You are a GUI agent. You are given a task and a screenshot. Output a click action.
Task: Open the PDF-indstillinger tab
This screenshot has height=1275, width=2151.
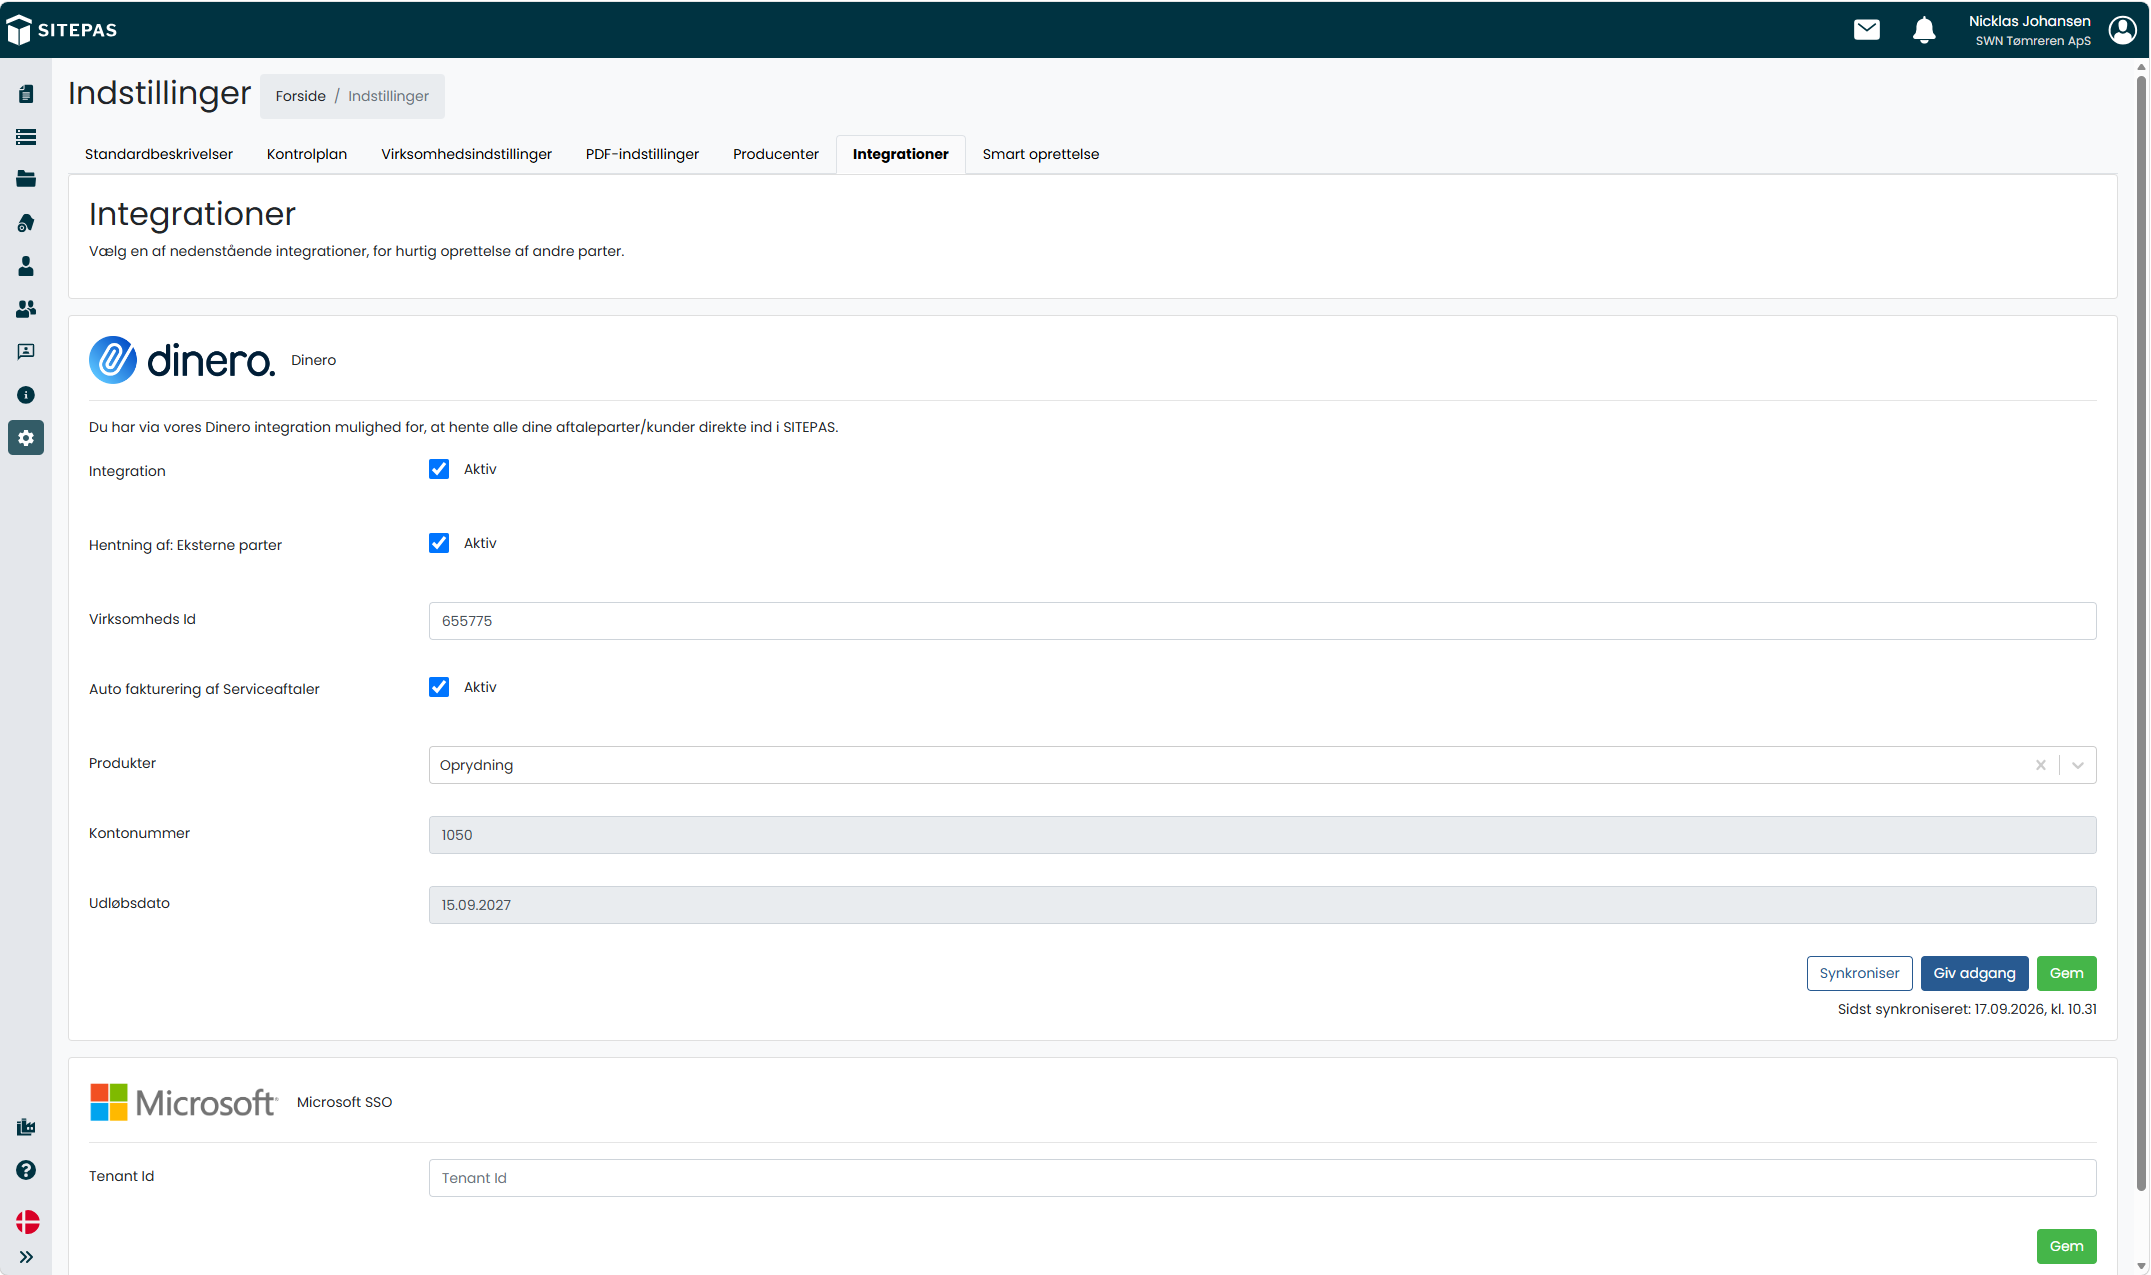point(642,154)
